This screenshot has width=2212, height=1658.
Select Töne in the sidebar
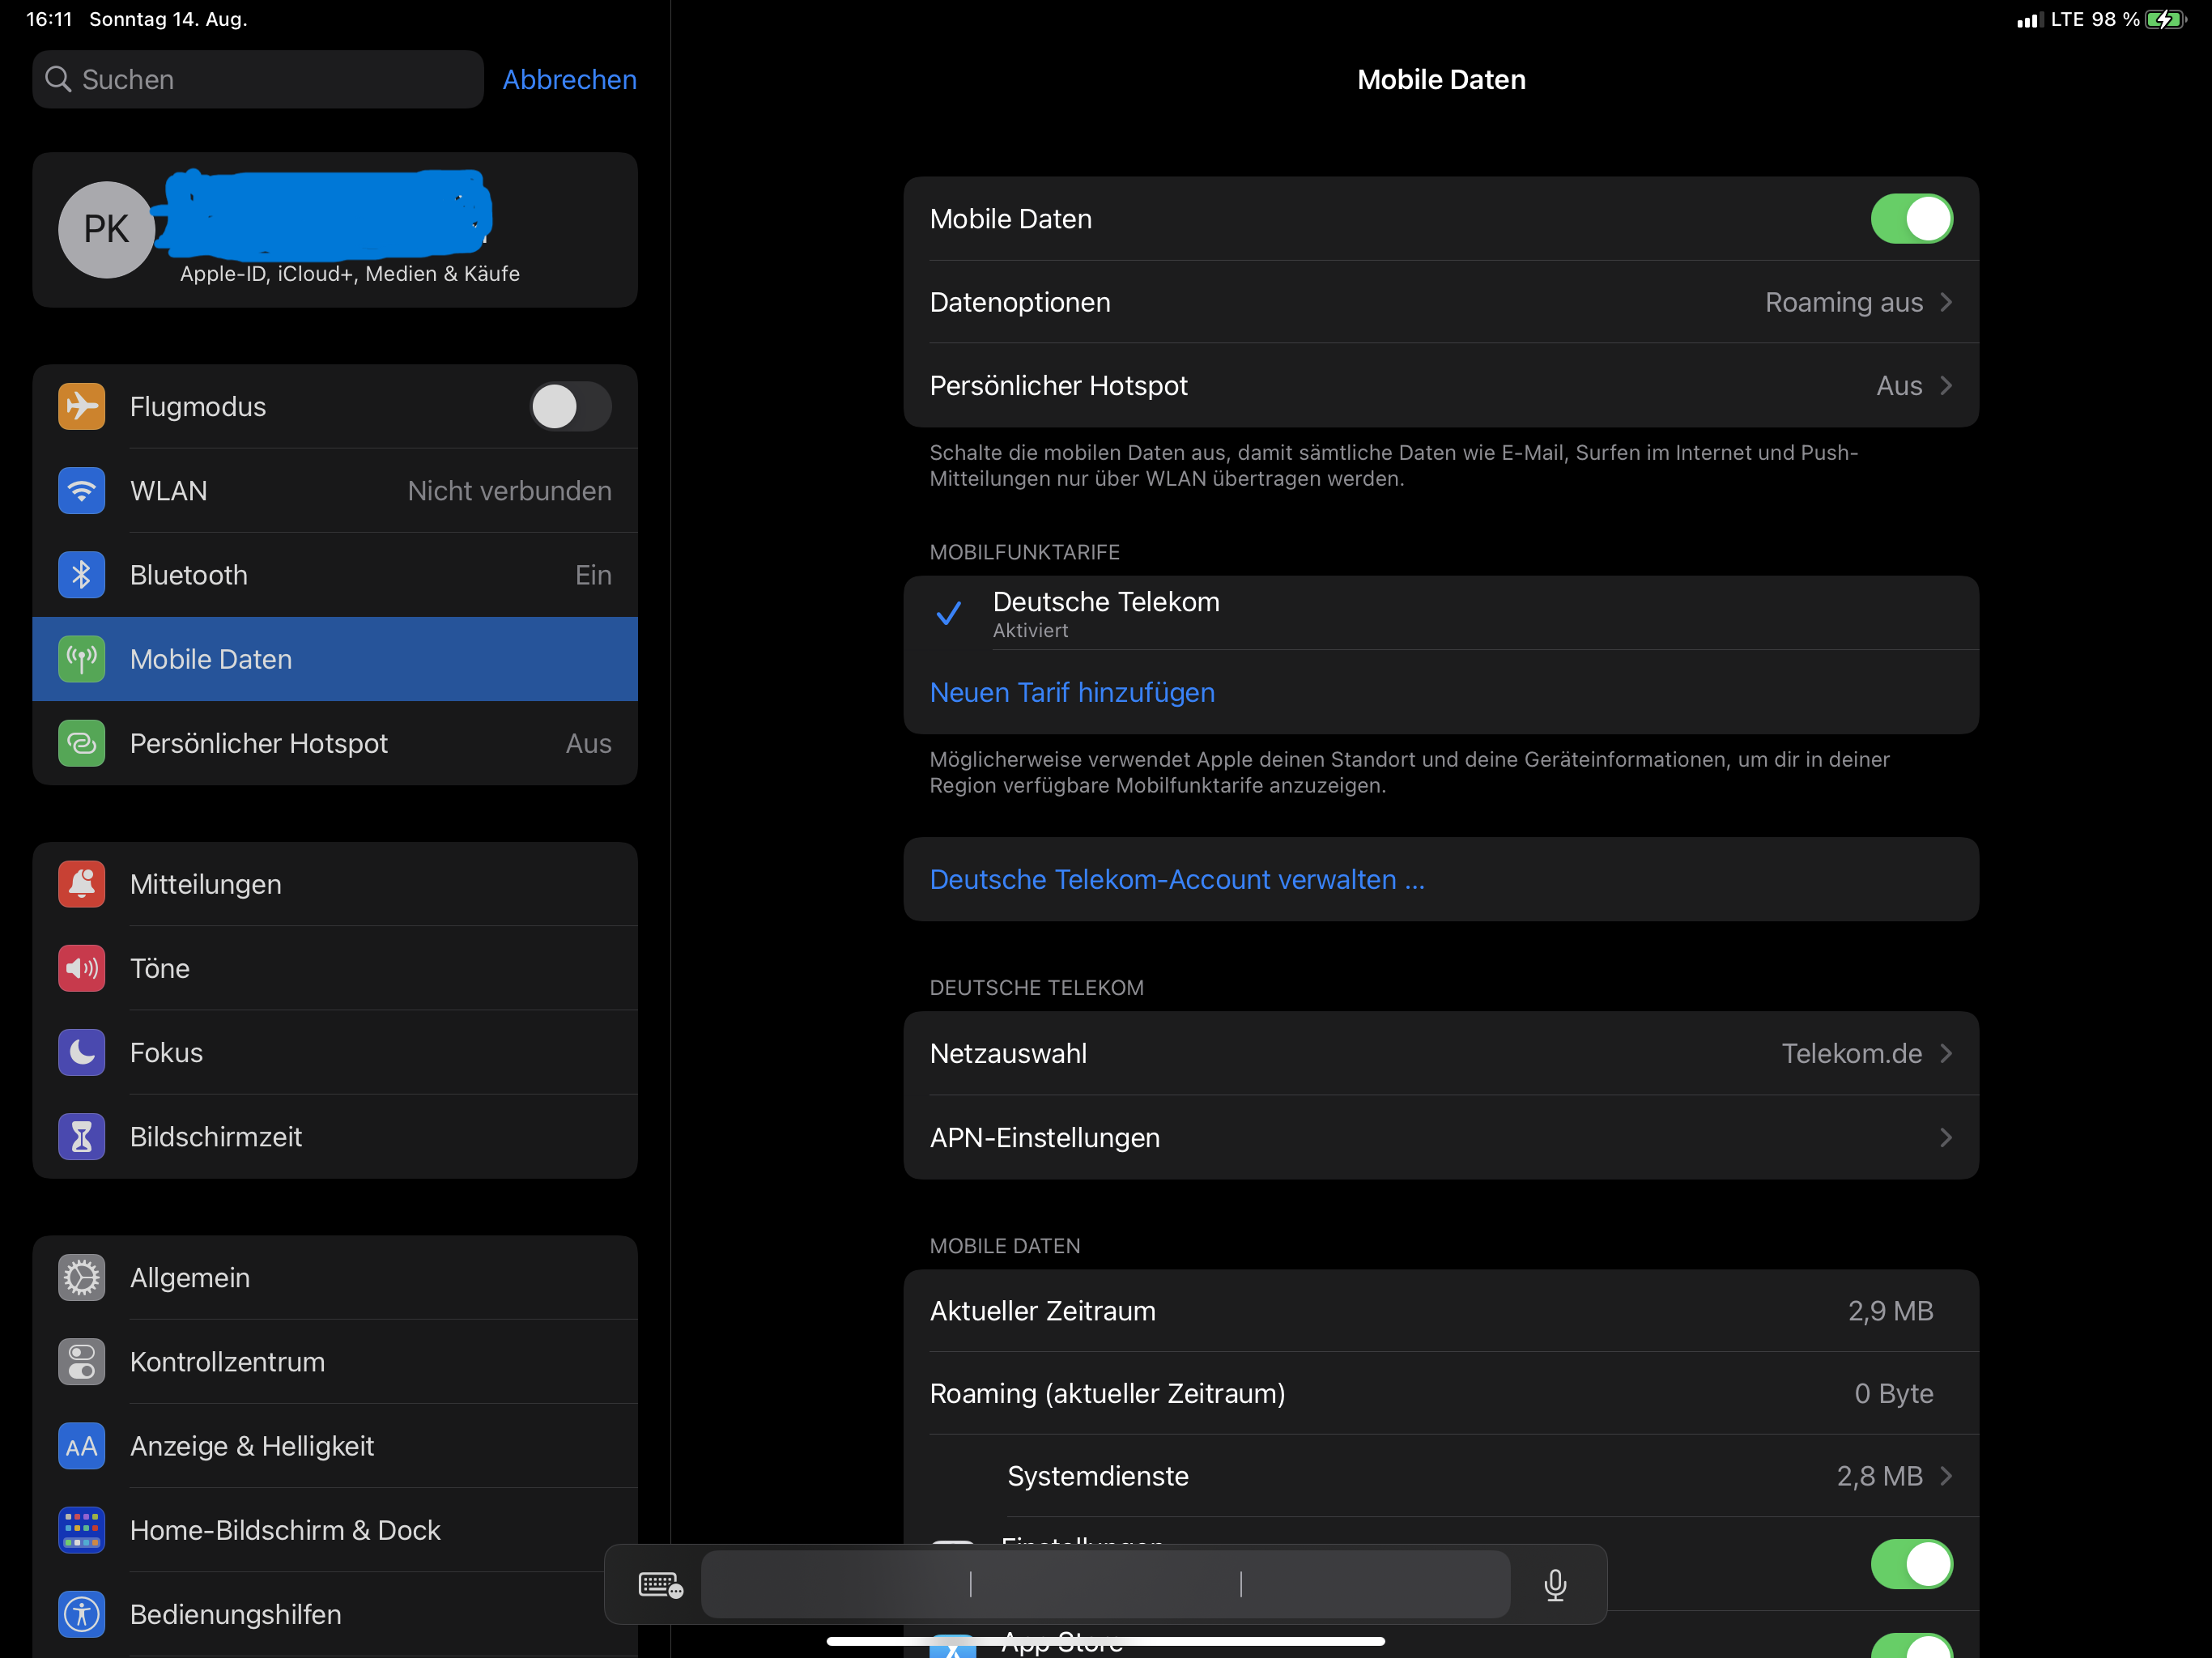pos(160,968)
